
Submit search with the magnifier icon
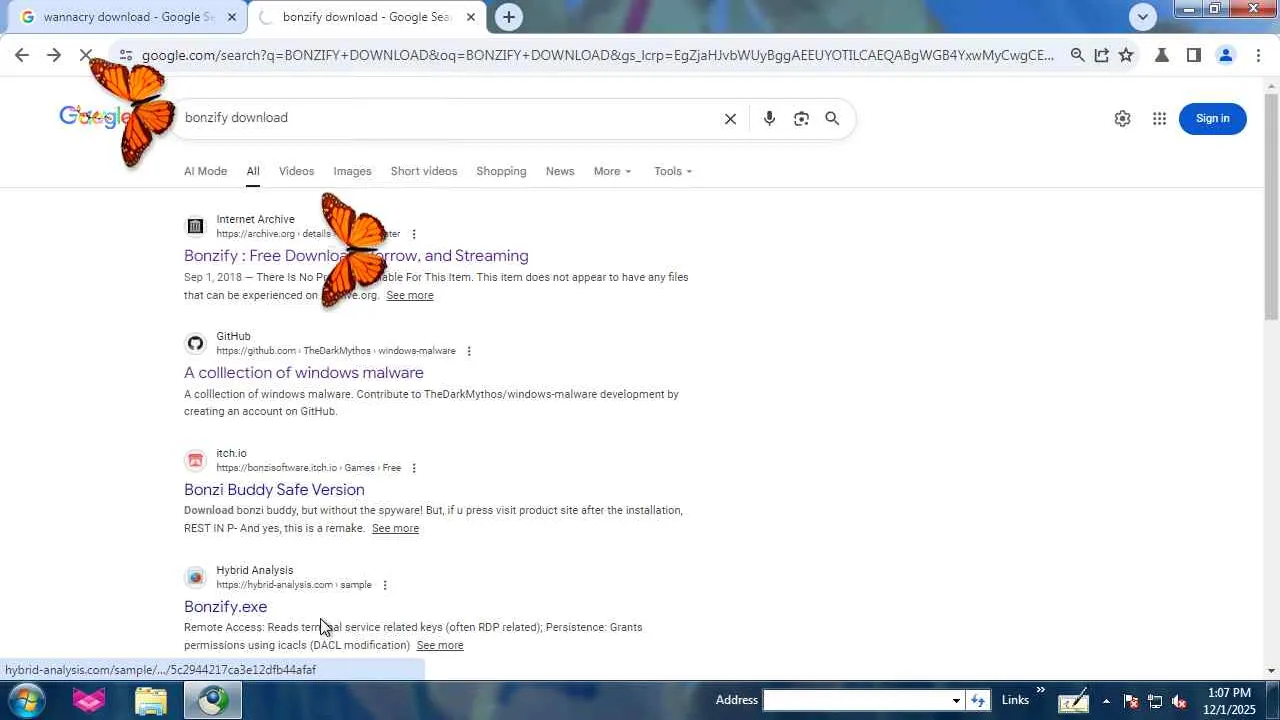point(832,119)
